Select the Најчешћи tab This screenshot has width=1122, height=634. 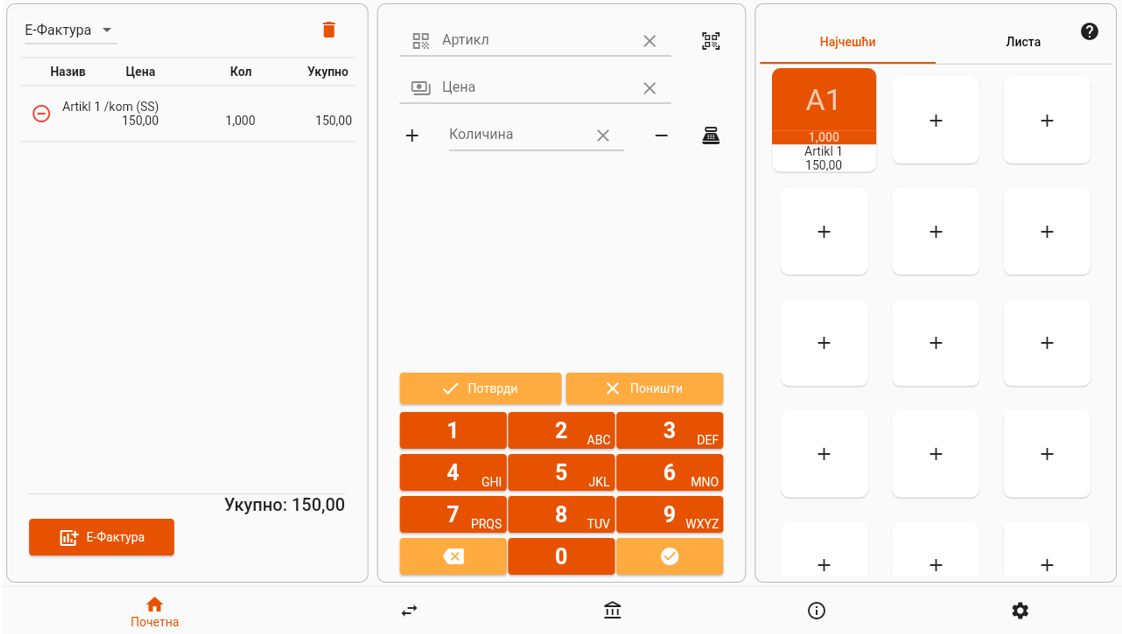[x=847, y=42]
